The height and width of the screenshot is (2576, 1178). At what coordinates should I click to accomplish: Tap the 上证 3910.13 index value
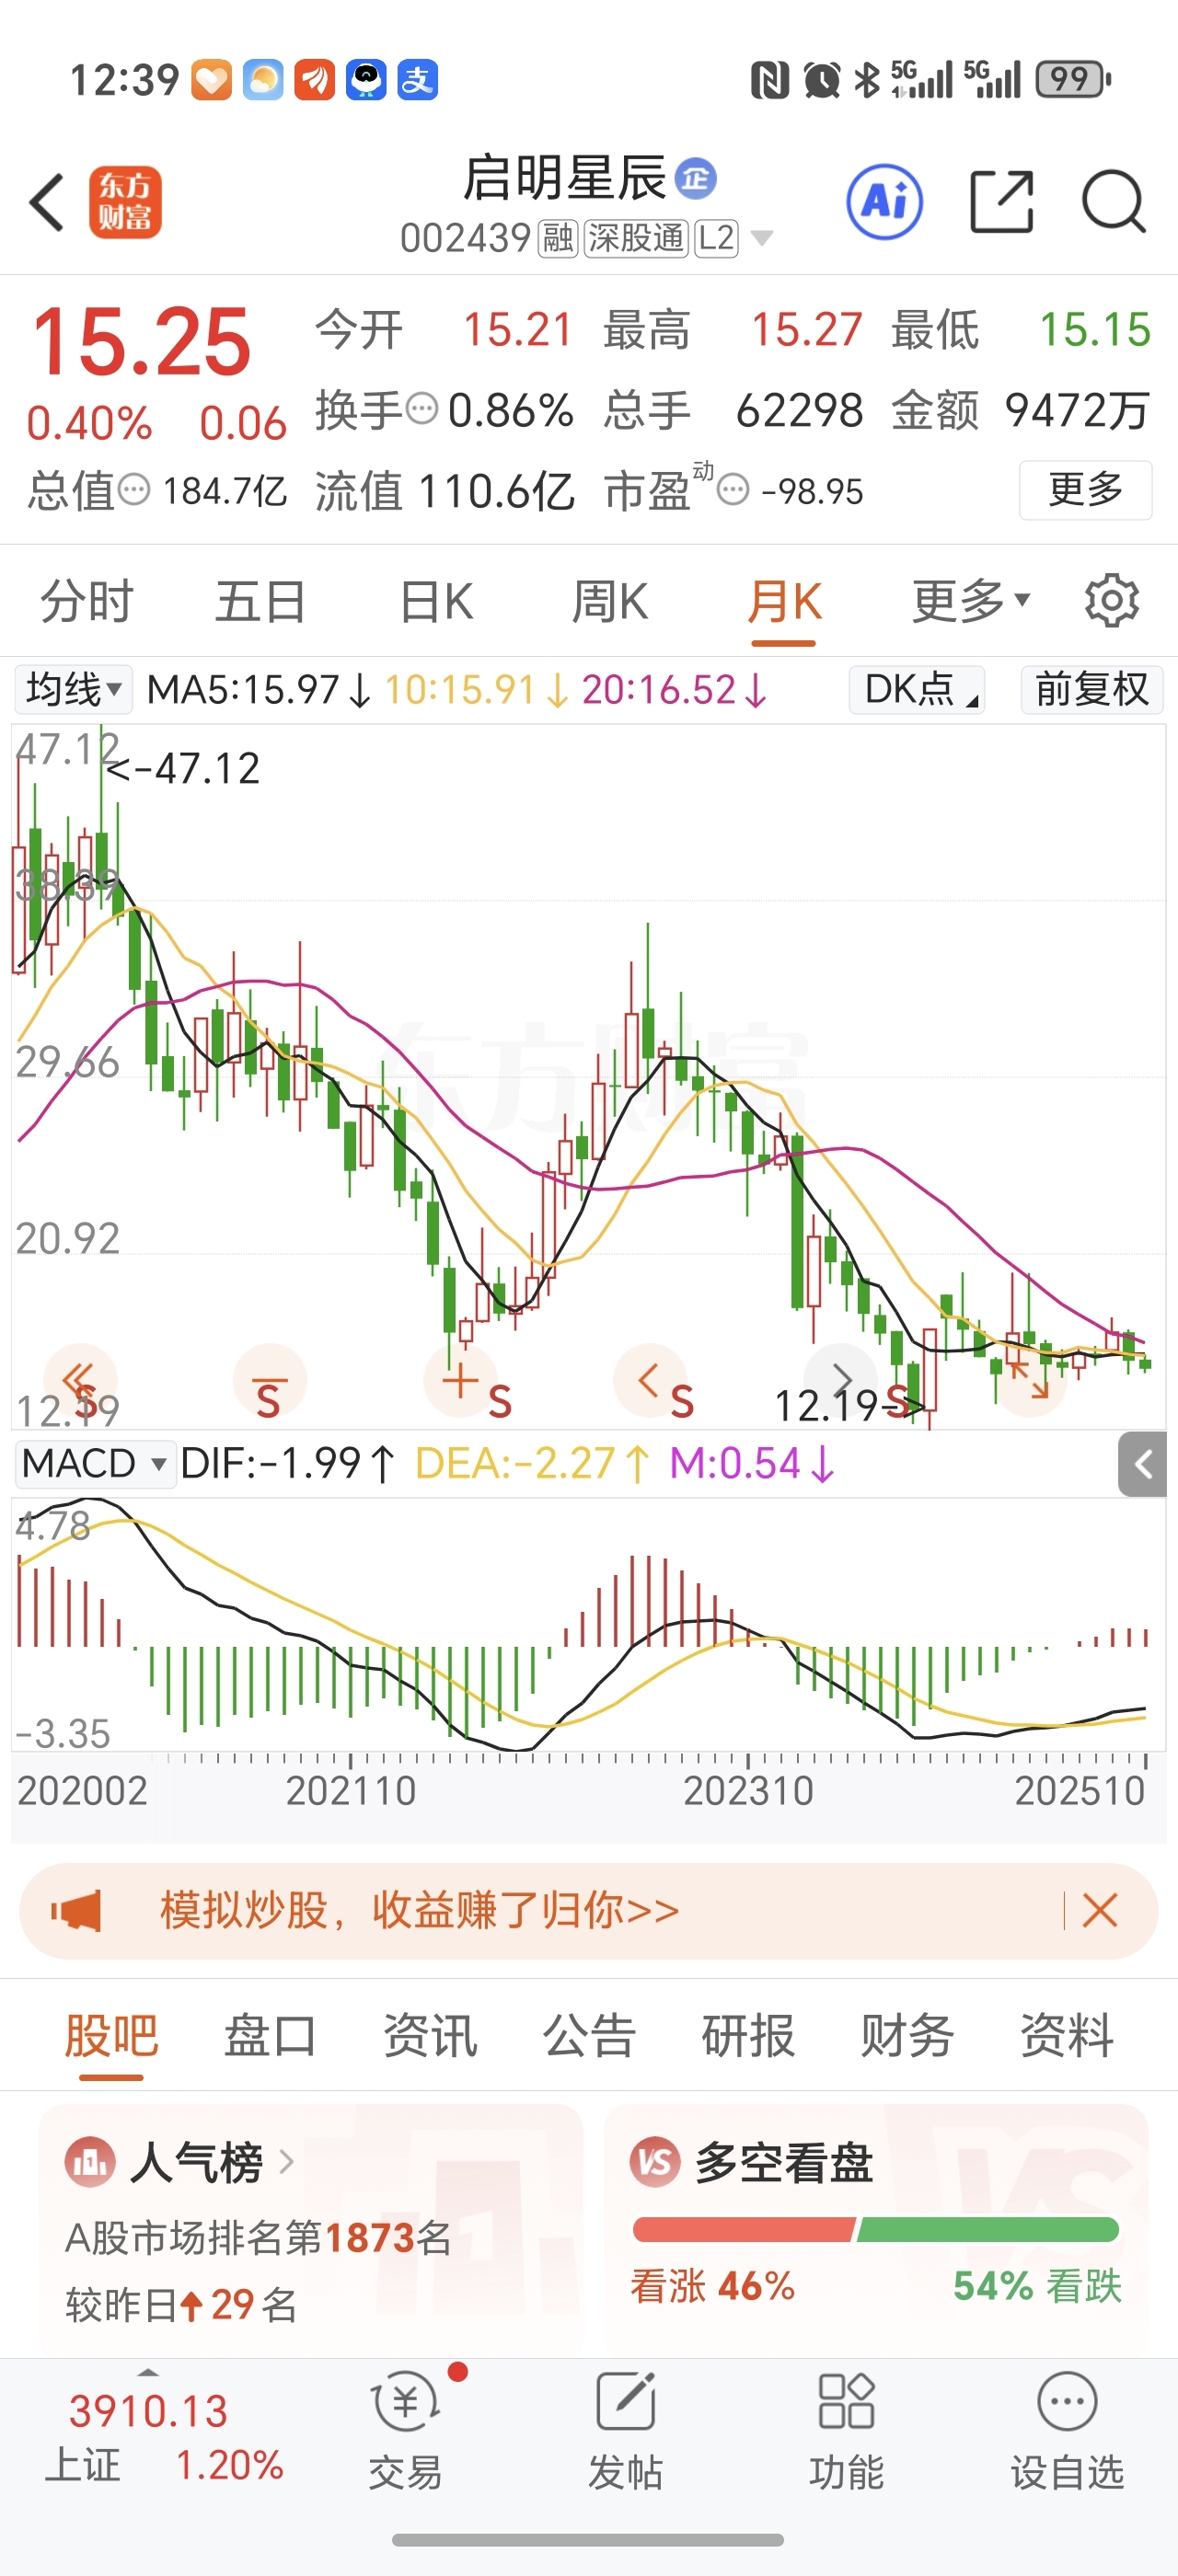148,2411
